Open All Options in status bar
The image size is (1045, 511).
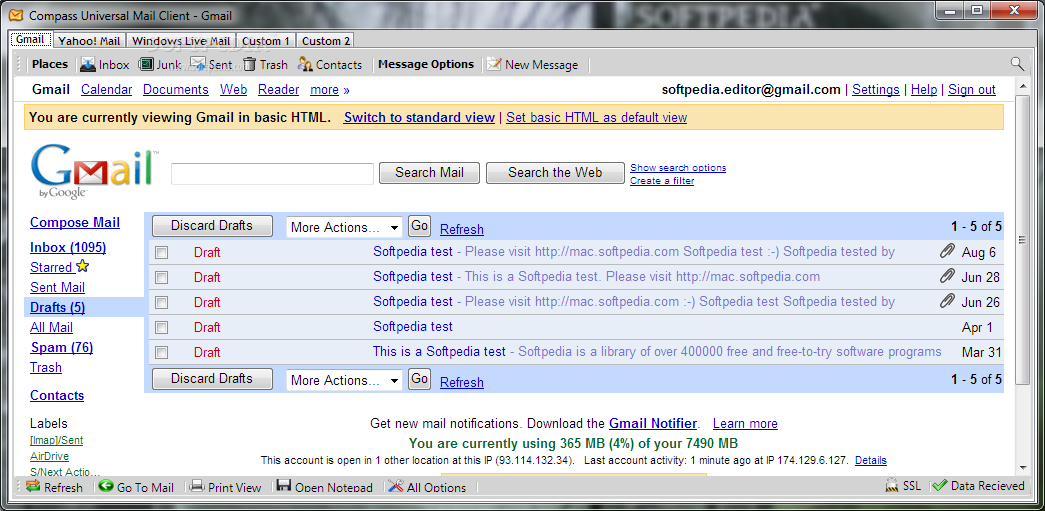(x=427, y=487)
